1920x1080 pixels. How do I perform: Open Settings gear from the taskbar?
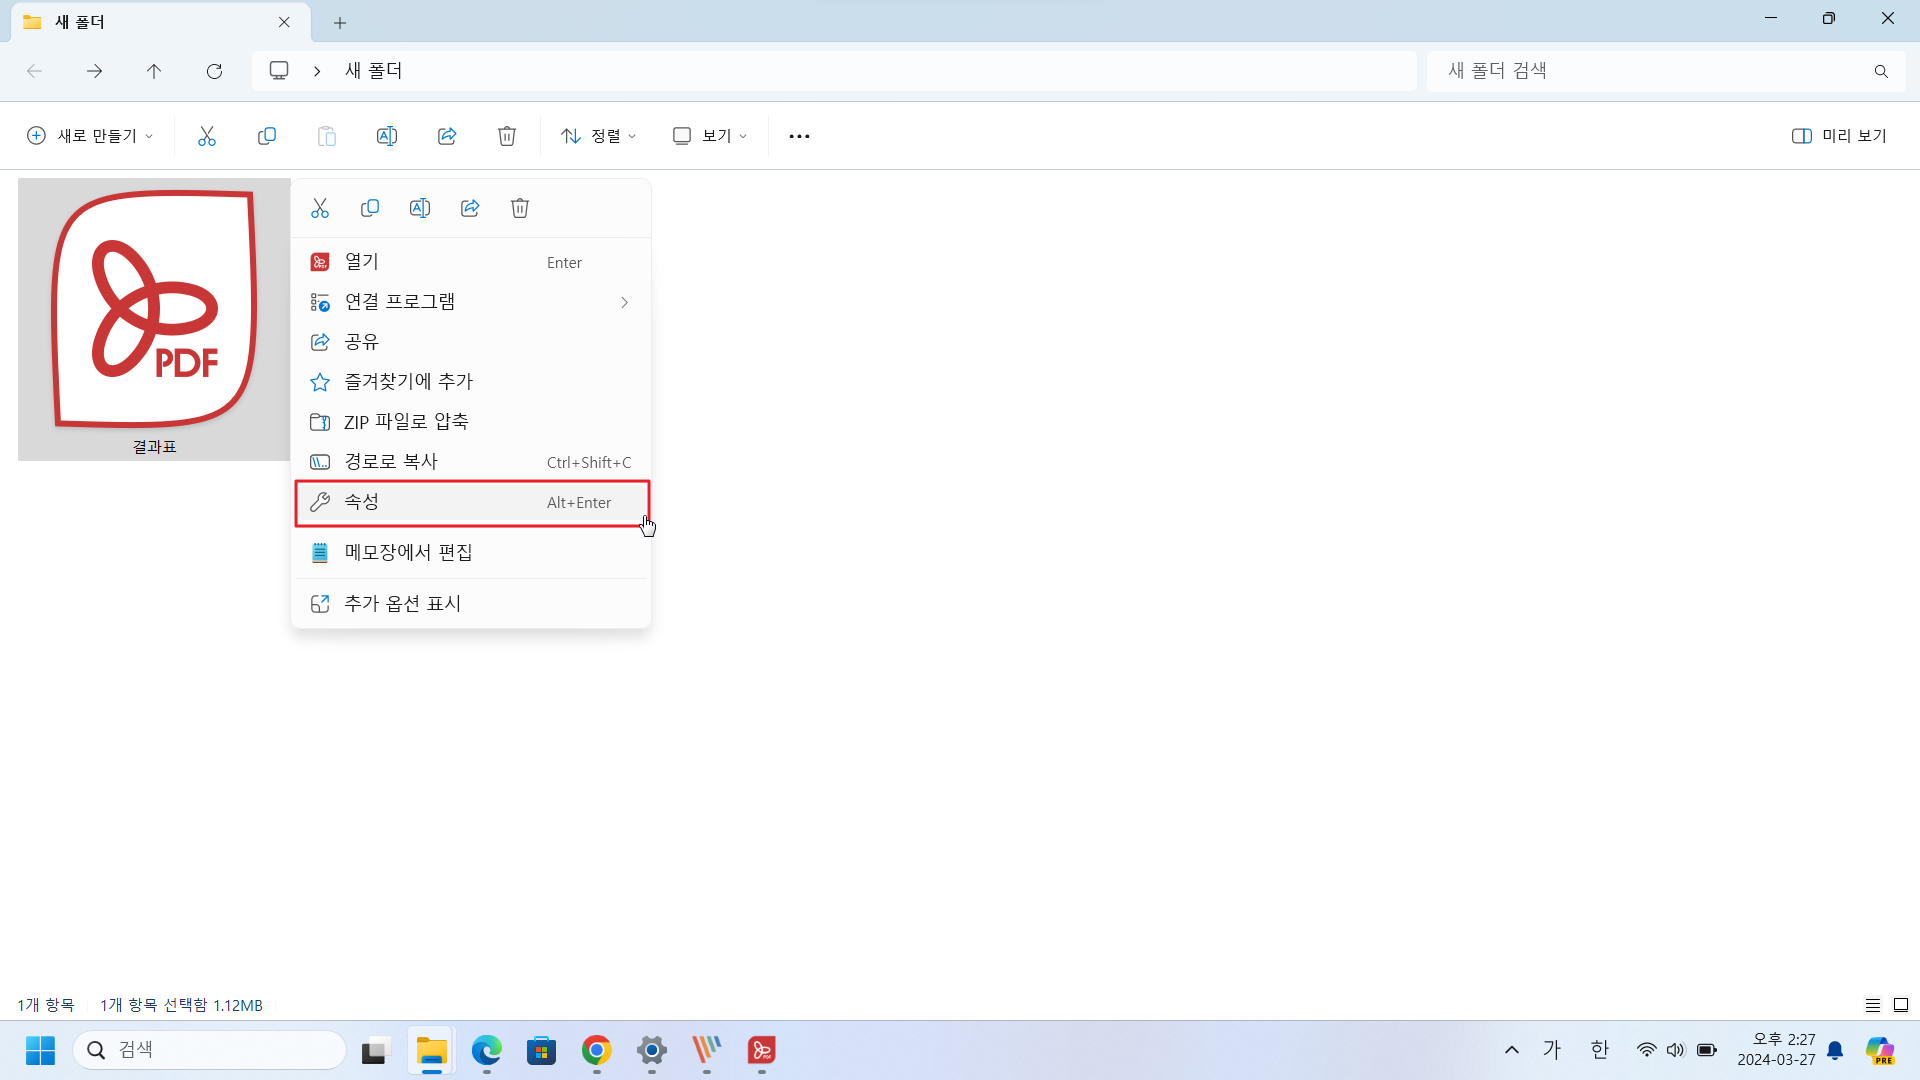[x=652, y=1050]
